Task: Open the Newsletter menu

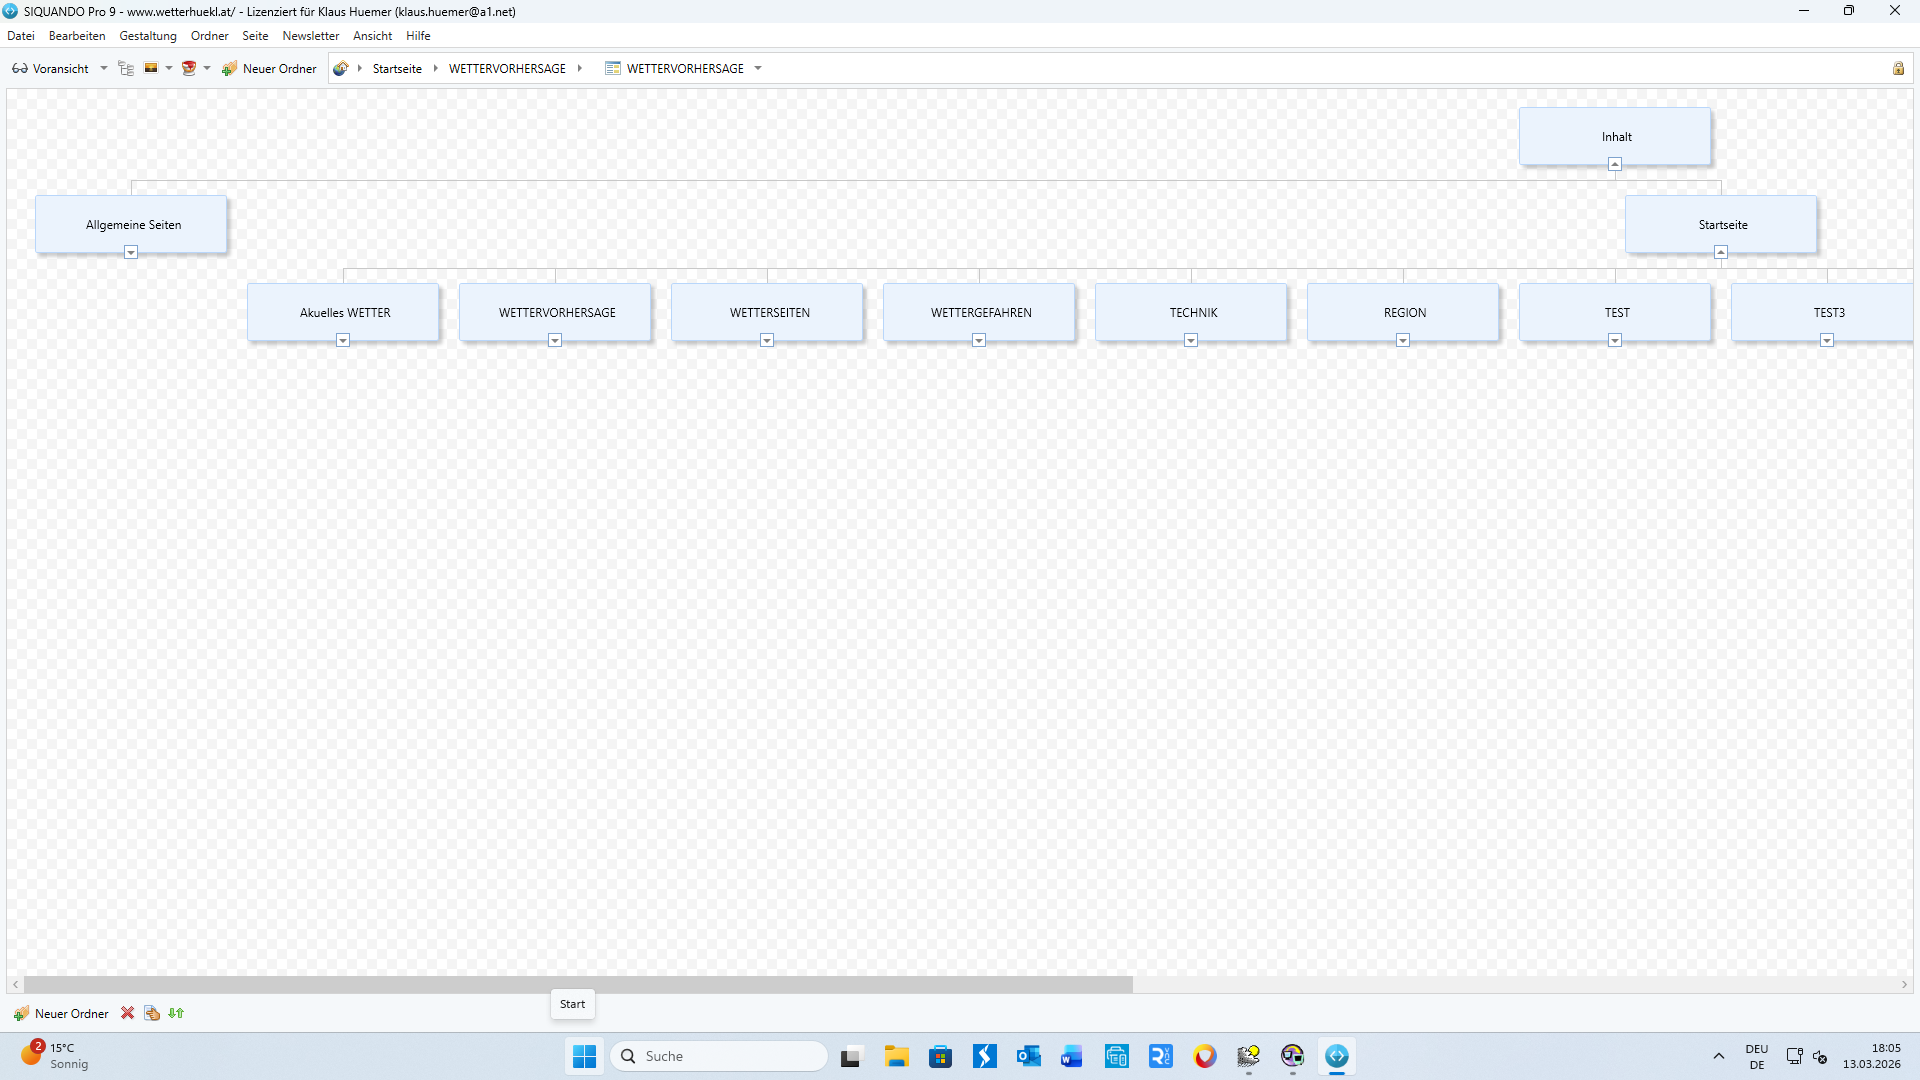Action: pos(310,36)
